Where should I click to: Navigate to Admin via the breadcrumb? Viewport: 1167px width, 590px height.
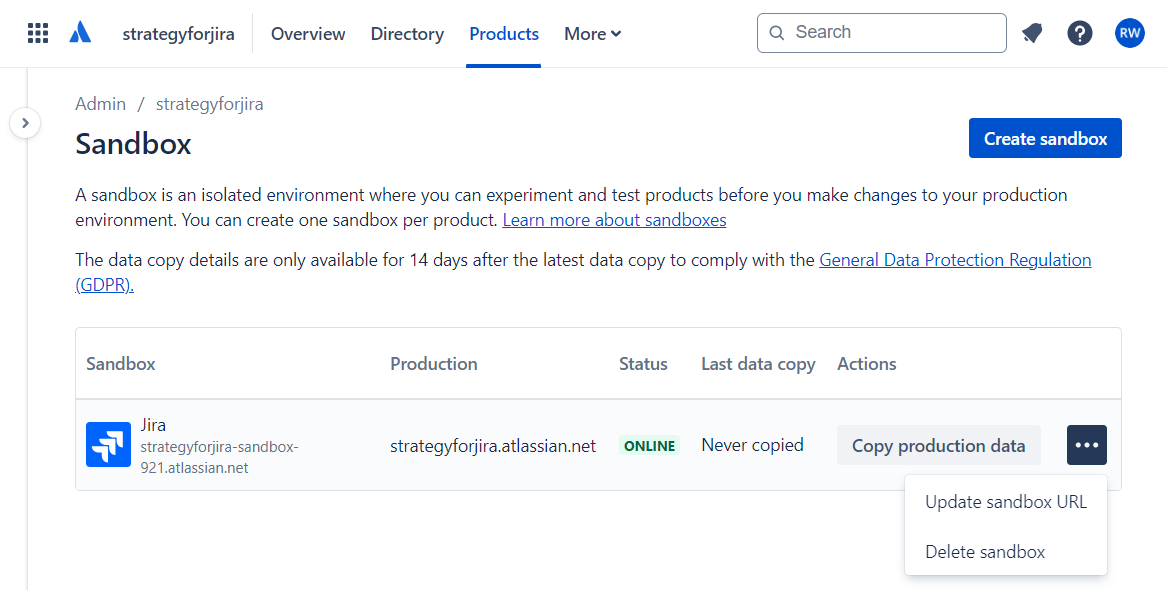[x=100, y=103]
